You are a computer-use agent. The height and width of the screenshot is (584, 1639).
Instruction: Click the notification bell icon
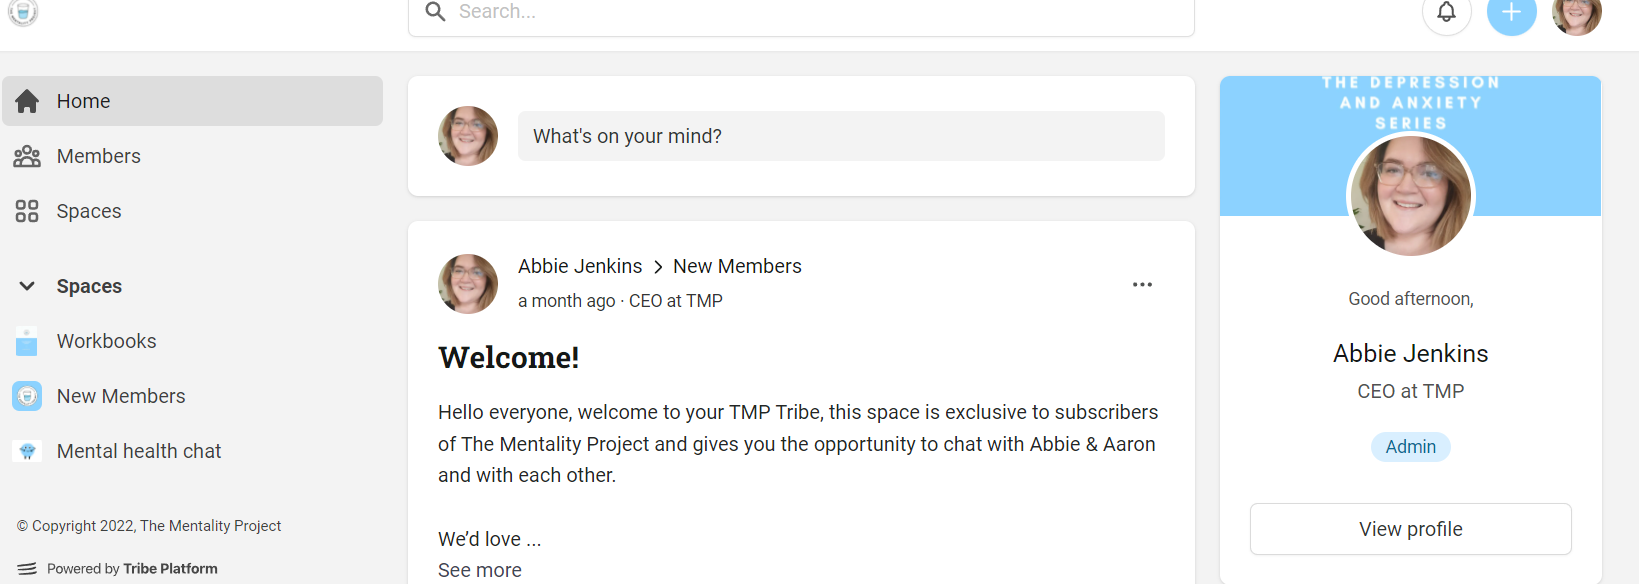pyautogui.click(x=1446, y=12)
